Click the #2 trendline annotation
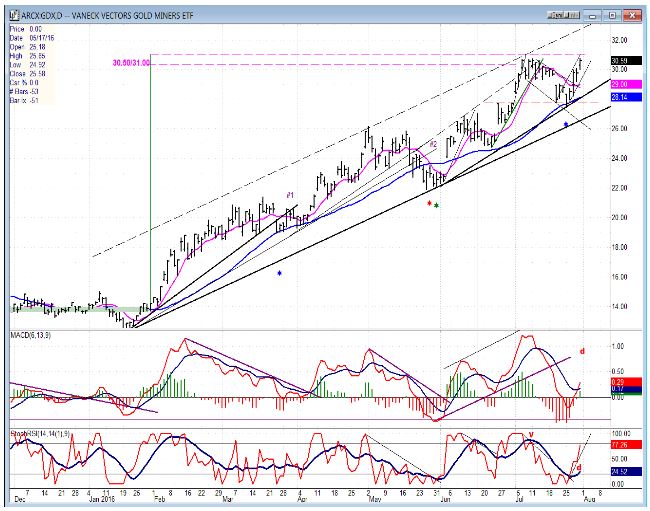Viewport: 650px width, 511px height. (433, 144)
